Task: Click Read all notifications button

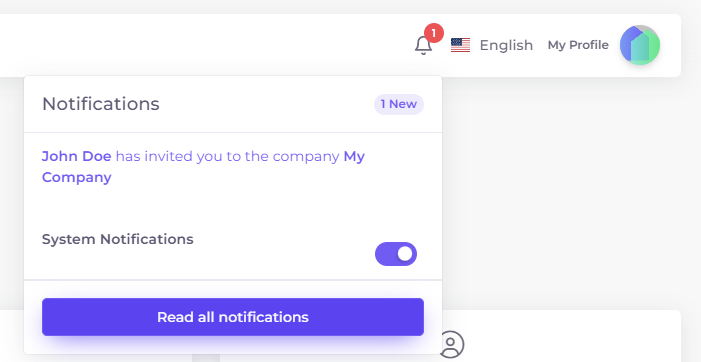Action: click(233, 317)
